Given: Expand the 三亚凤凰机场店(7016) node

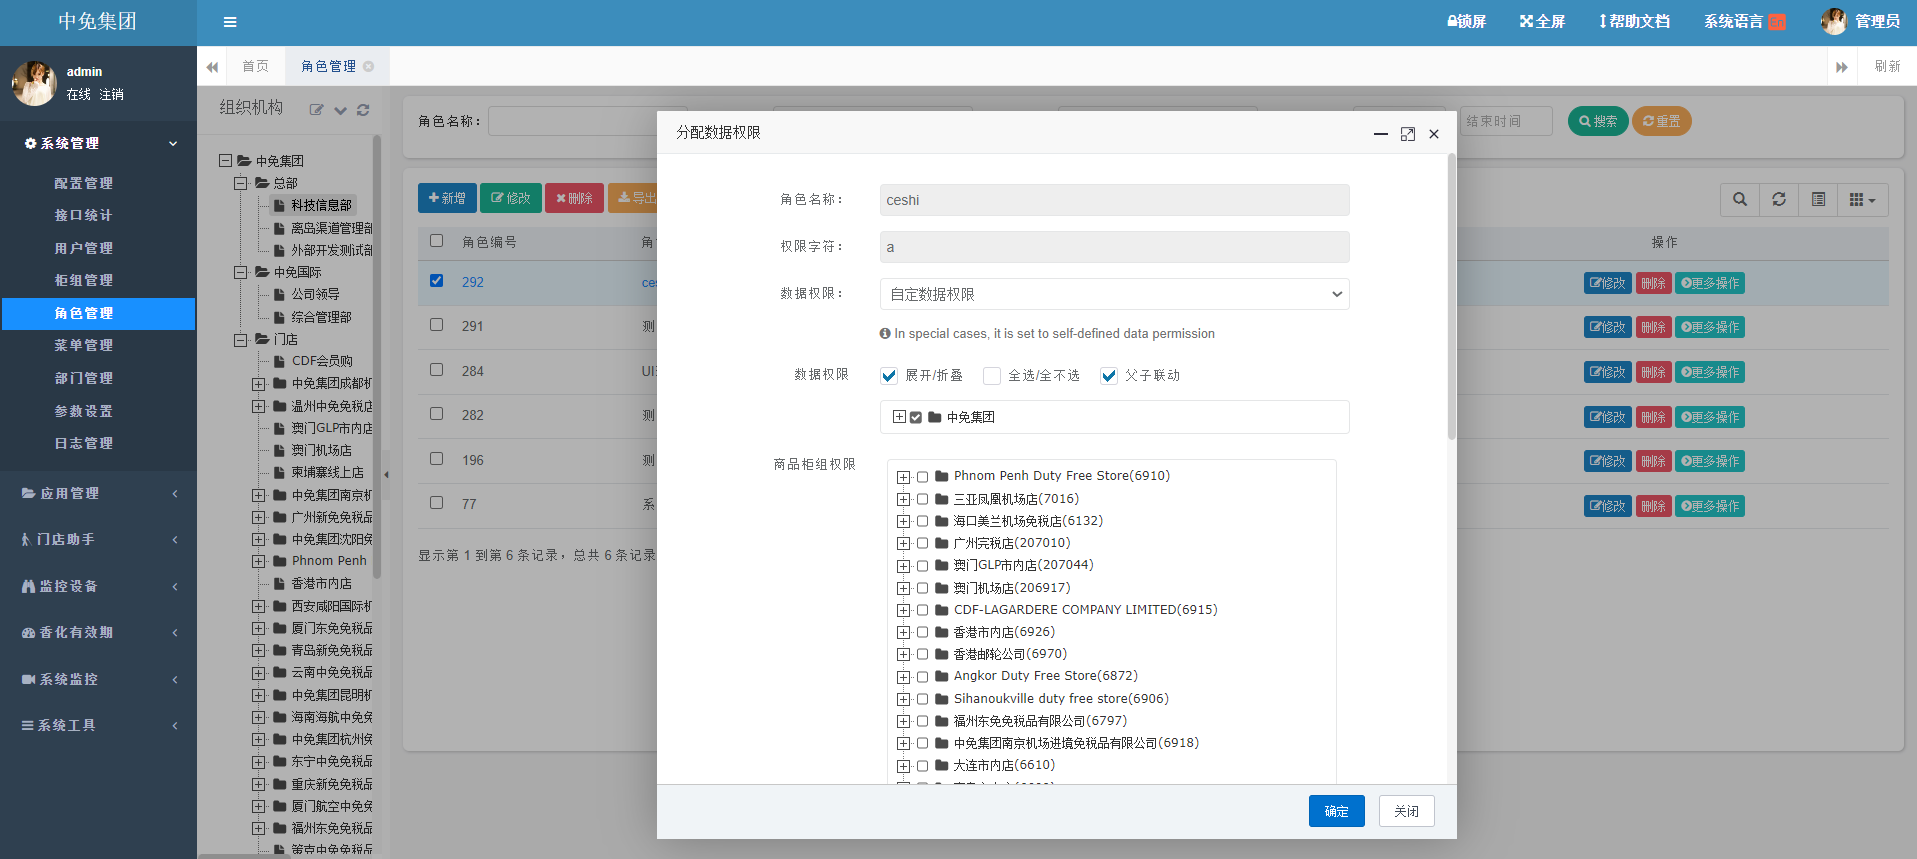Looking at the screenshot, I should click(903, 499).
